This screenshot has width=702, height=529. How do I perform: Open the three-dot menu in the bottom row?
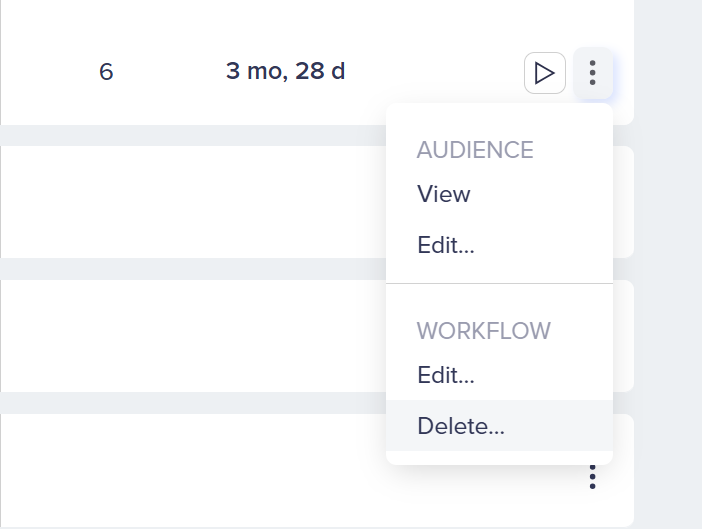click(x=593, y=478)
